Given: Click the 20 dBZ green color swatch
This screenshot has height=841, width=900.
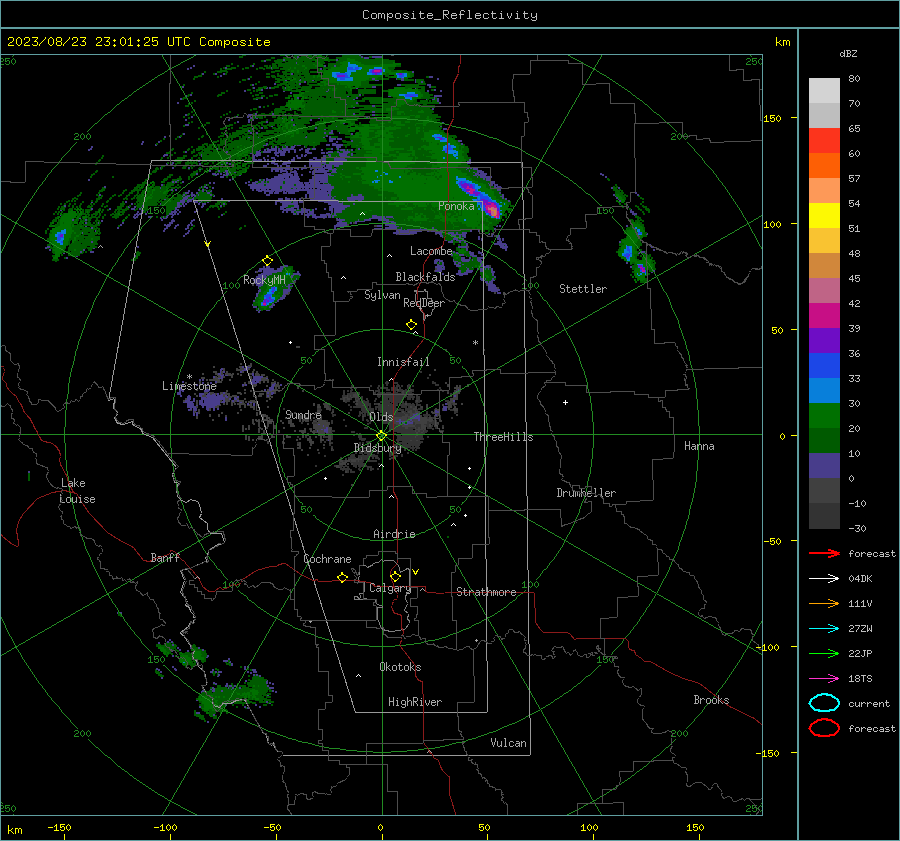Looking at the screenshot, I should pos(824,415).
